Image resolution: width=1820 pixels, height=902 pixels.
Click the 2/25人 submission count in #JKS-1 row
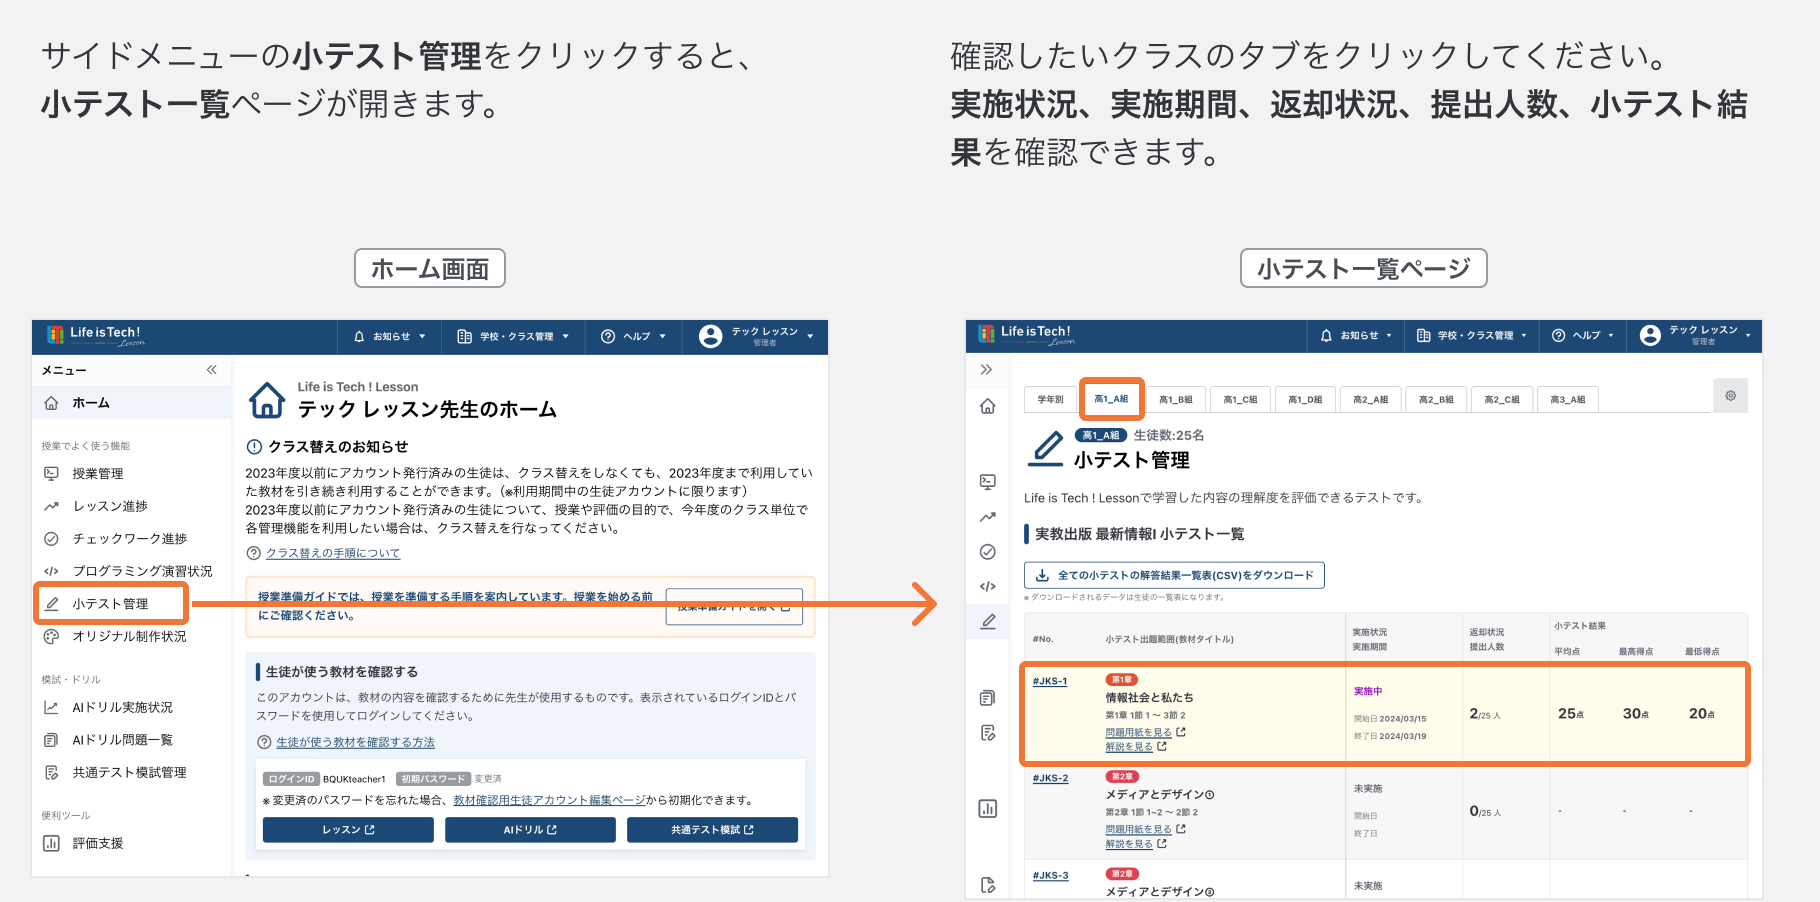(x=1484, y=714)
